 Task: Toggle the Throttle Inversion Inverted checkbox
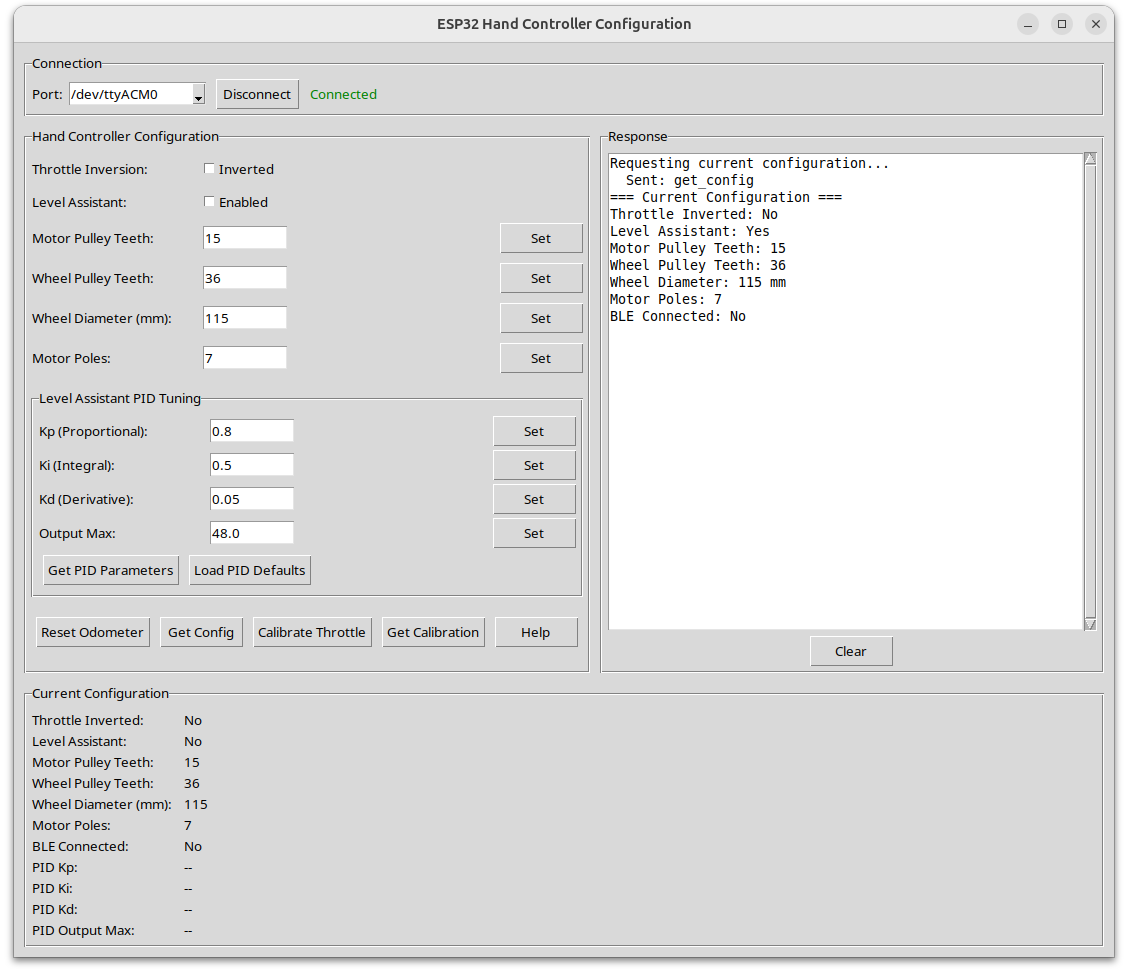[x=210, y=170]
